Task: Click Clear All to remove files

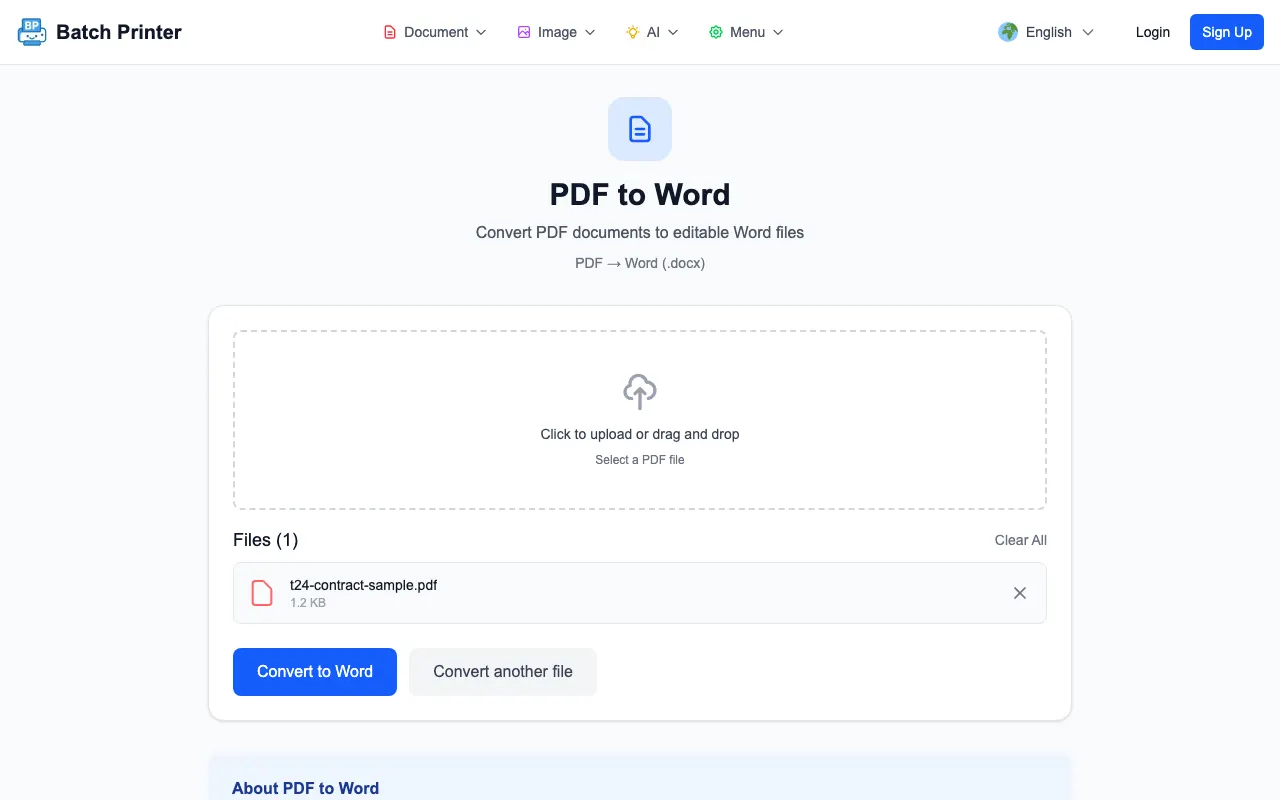Action: (1021, 540)
